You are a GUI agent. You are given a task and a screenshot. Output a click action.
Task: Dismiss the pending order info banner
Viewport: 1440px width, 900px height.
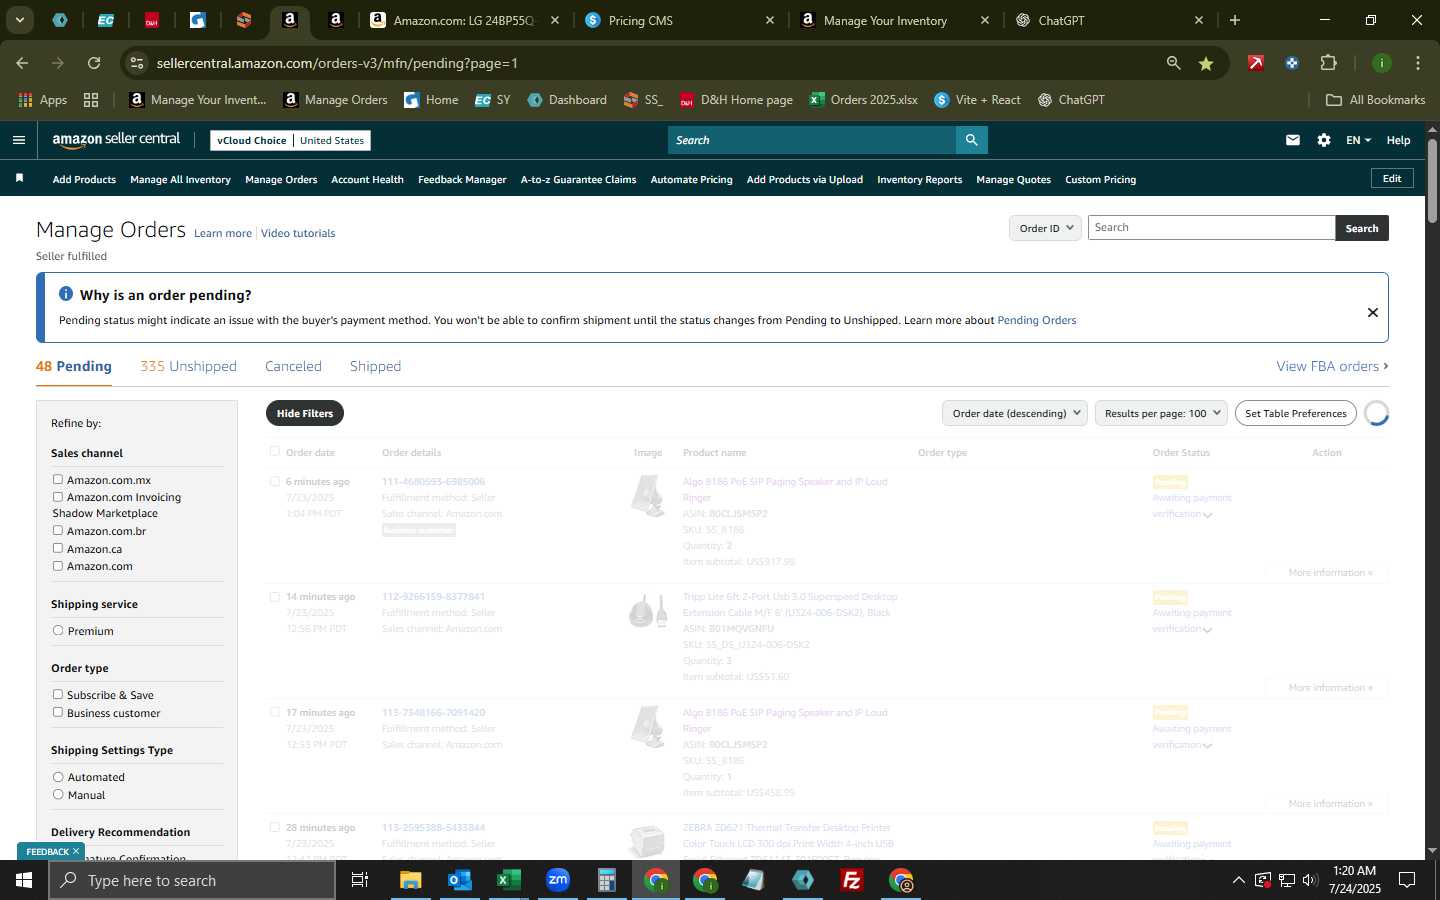pyautogui.click(x=1373, y=312)
